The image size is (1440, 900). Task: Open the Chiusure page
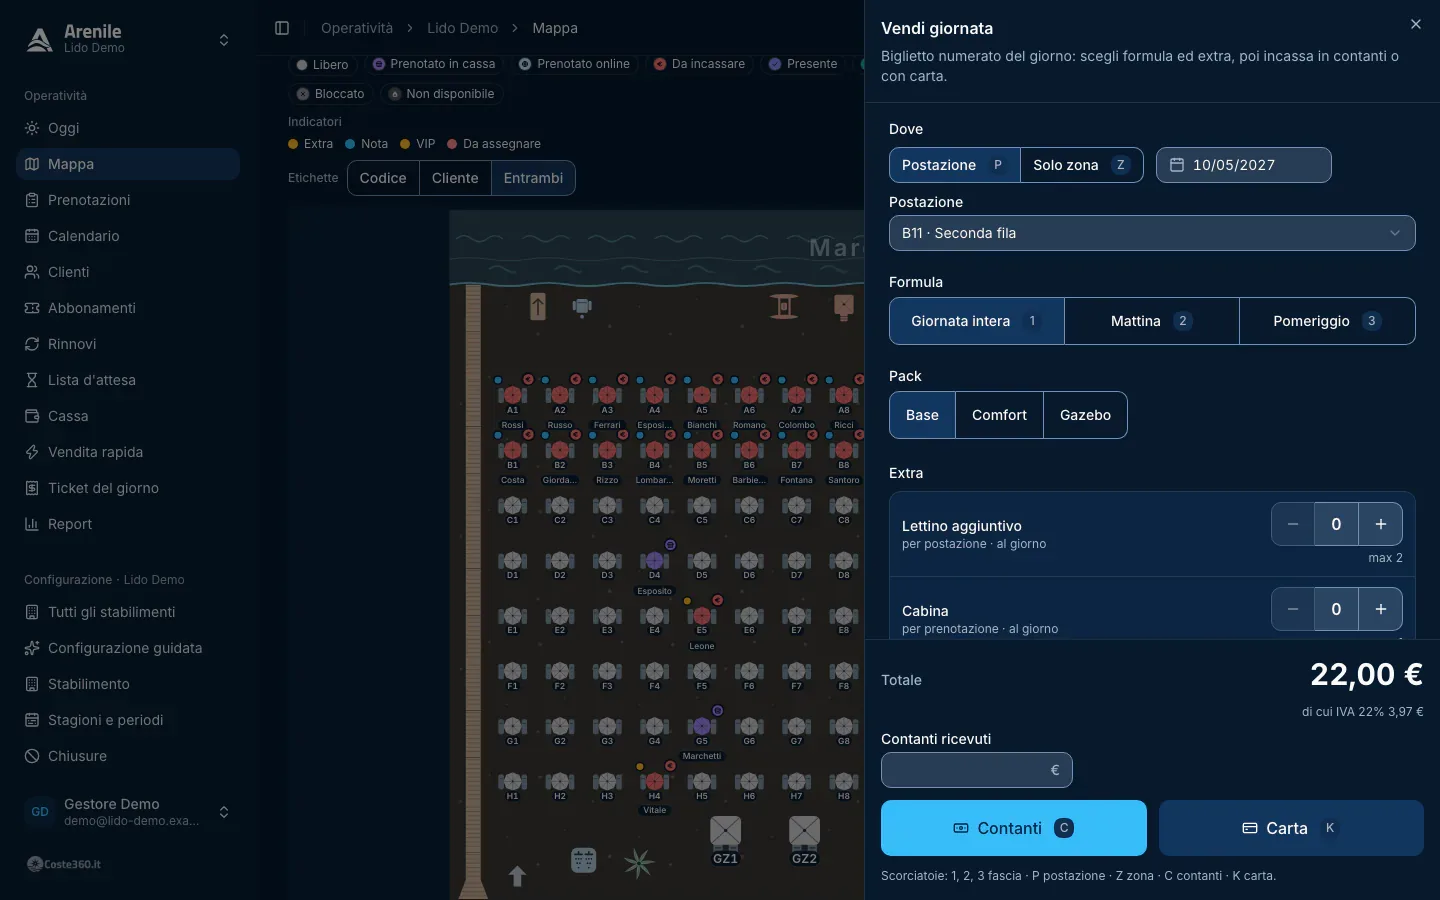[128, 756]
